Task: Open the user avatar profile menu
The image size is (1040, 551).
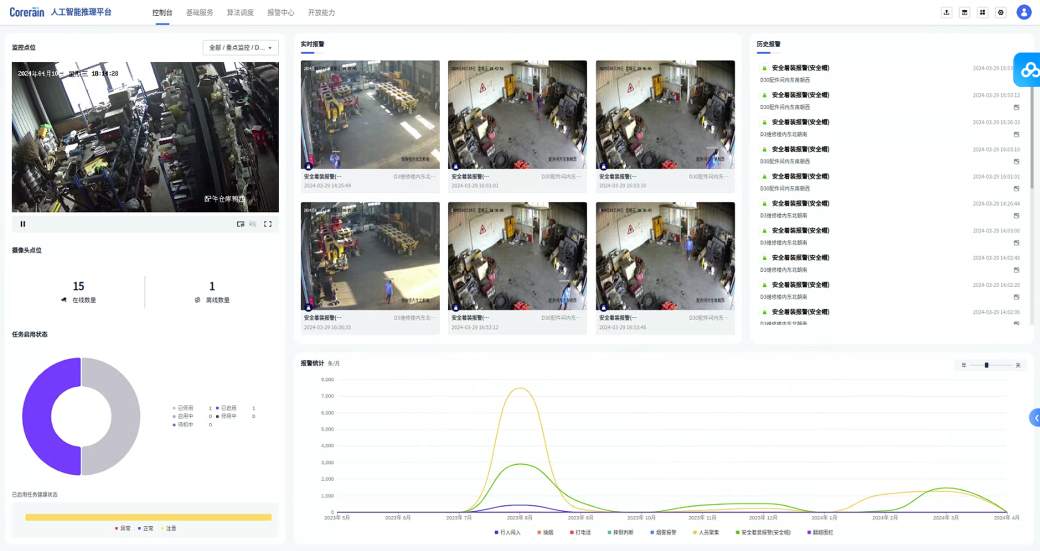Action: [1024, 13]
